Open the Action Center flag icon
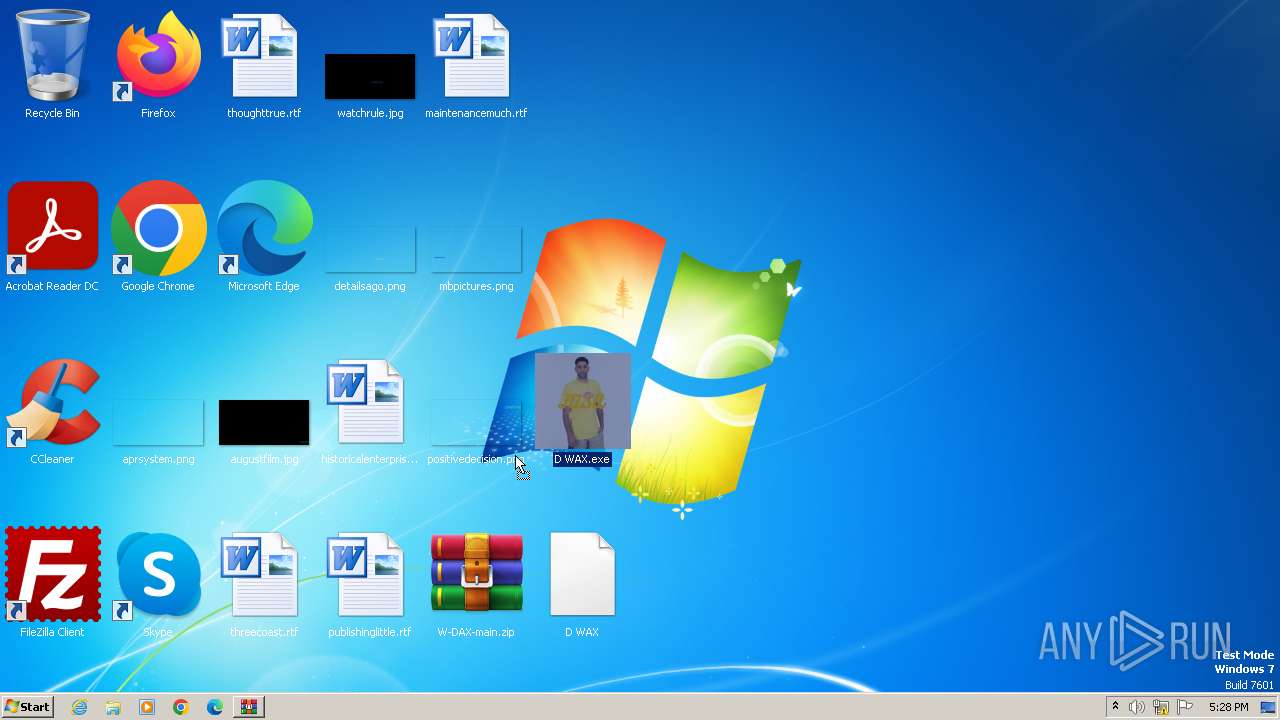Image resolution: width=1280 pixels, height=720 pixels. 1185,707
